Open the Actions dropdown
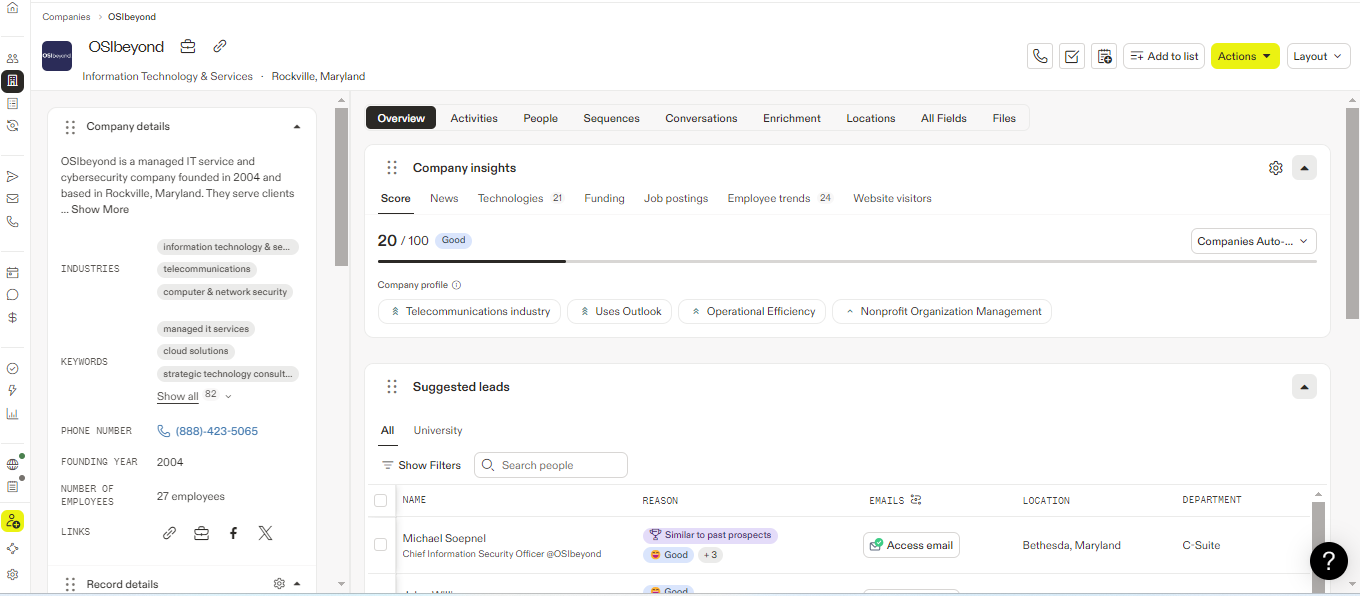The width and height of the screenshot is (1360, 596). pyautogui.click(x=1245, y=57)
